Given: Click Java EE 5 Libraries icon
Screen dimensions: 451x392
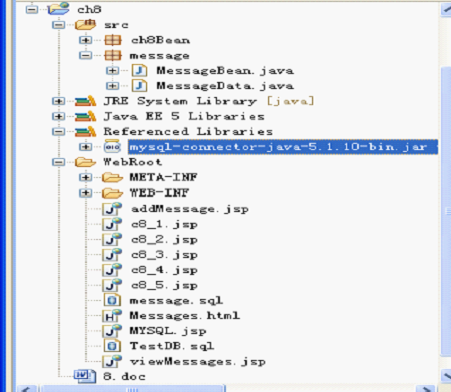Looking at the screenshot, I should coord(85,116).
